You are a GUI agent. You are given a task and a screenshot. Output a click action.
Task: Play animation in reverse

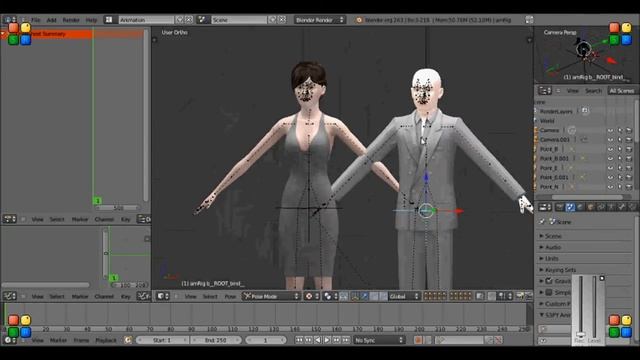318,340
